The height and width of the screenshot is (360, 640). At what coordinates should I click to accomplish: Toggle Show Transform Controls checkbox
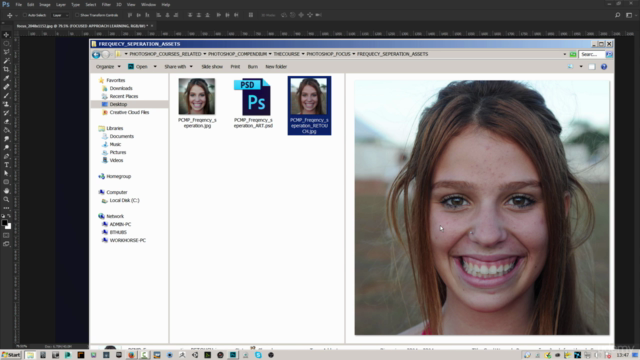77,15
